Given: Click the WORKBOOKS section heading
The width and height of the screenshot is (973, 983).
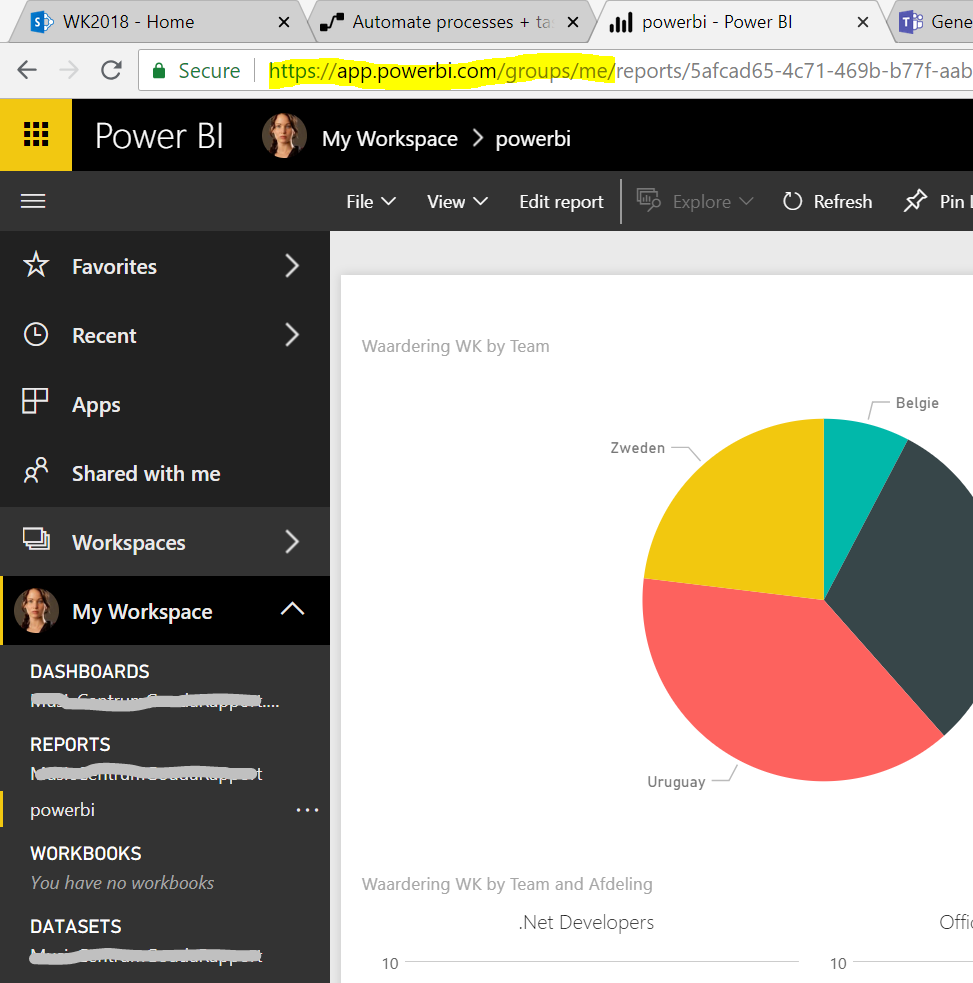Looking at the screenshot, I should point(86,853).
